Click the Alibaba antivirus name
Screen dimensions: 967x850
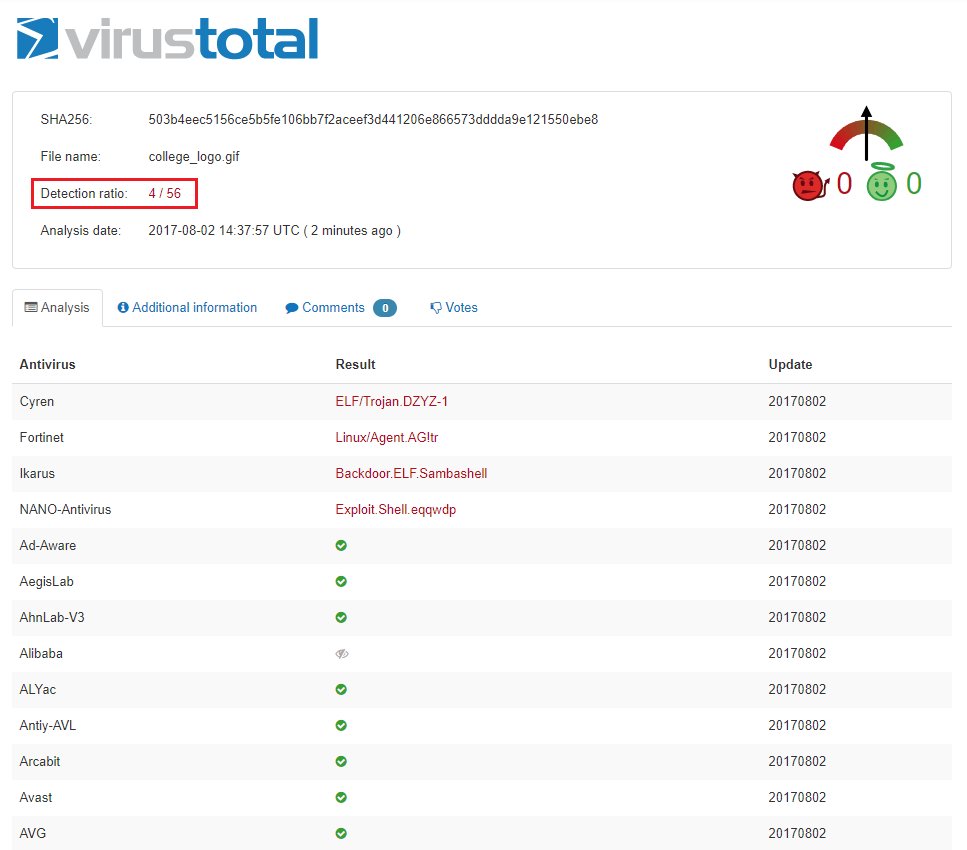pyautogui.click(x=41, y=653)
